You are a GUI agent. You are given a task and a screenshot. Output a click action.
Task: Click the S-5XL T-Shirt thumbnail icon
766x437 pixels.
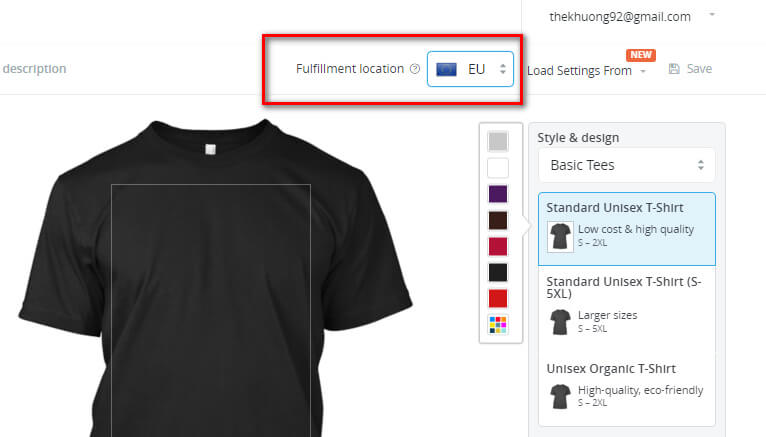(560, 322)
